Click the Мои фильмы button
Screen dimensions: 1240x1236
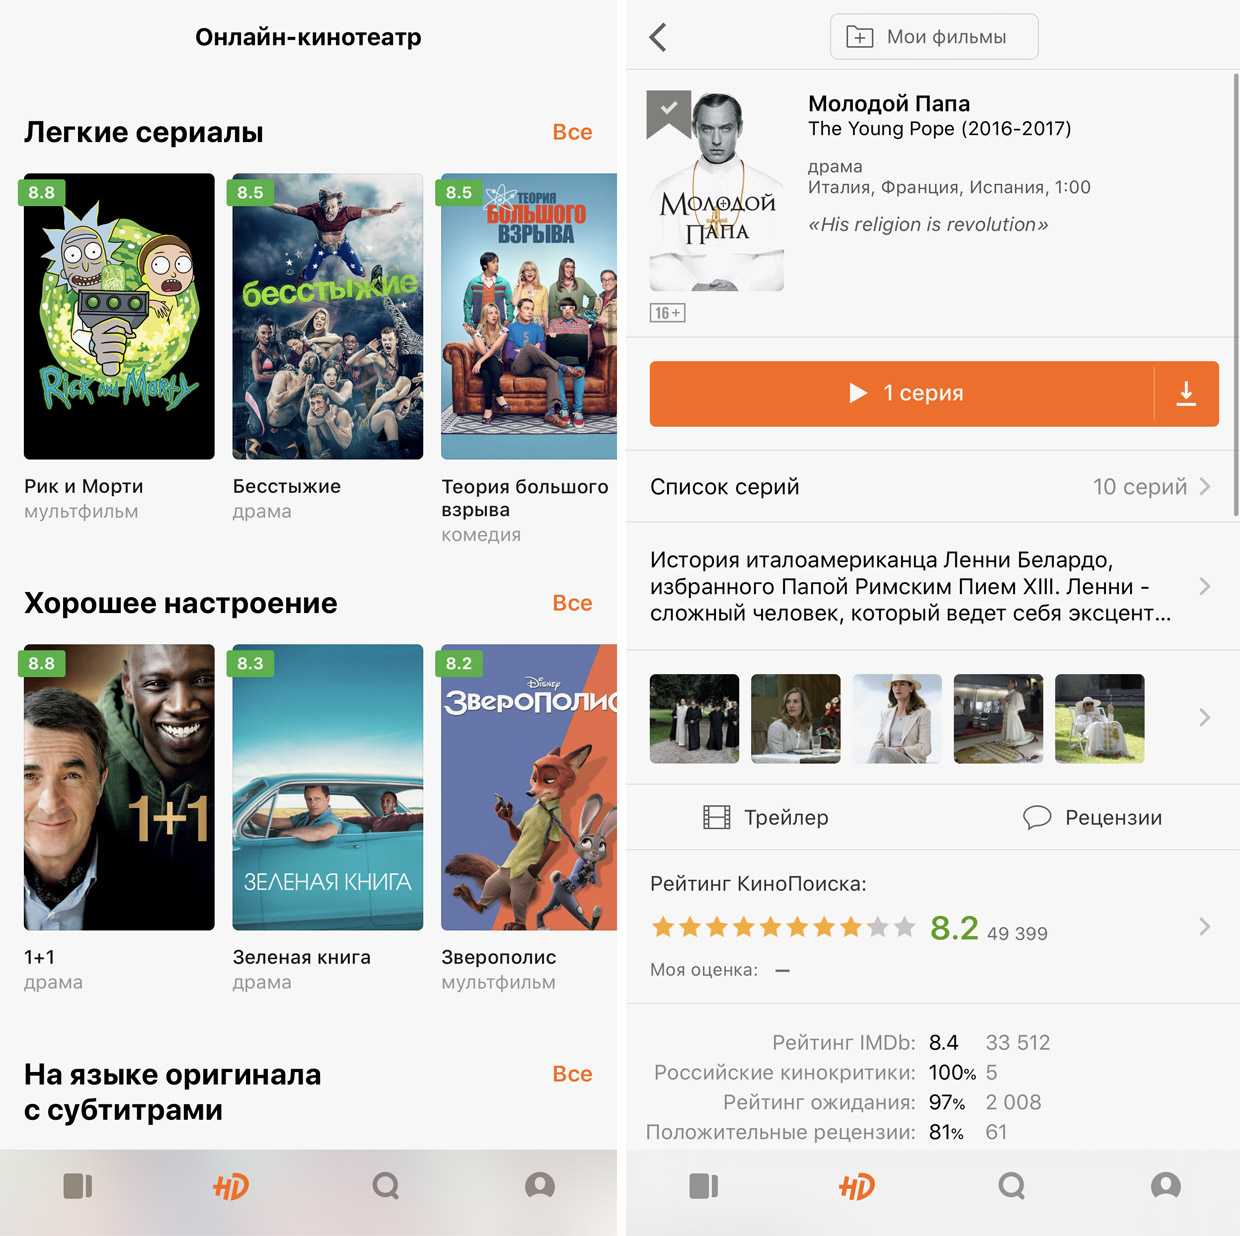(x=934, y=37)
